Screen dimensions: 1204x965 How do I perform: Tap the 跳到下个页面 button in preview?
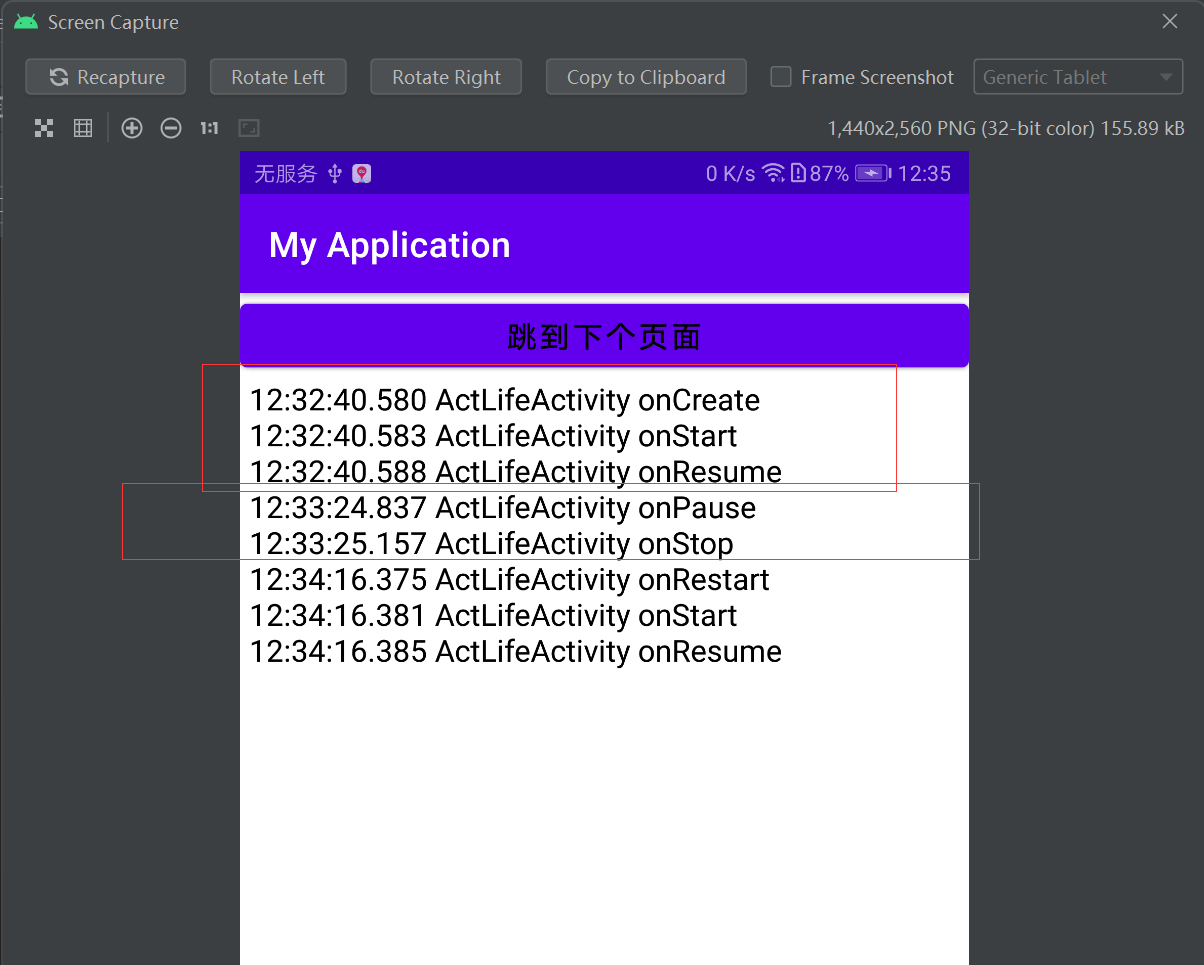pyautogui.click(x=604, y=336)
